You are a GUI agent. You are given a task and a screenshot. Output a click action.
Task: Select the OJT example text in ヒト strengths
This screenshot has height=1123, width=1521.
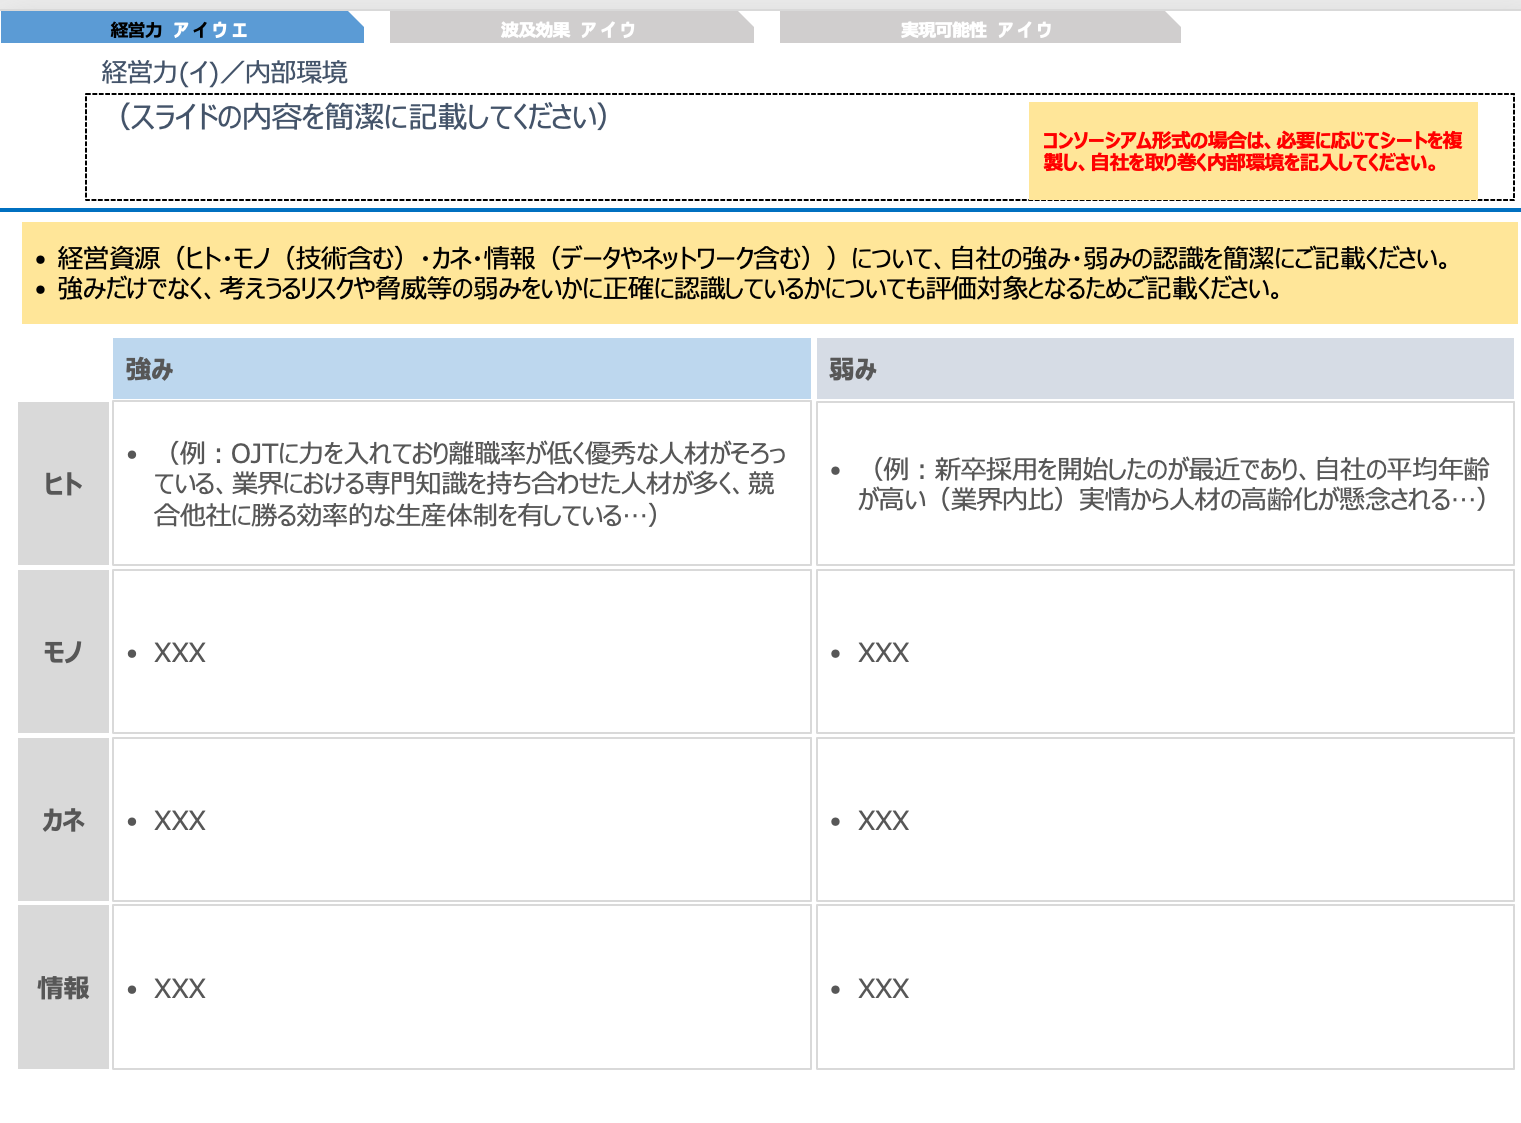460,482
